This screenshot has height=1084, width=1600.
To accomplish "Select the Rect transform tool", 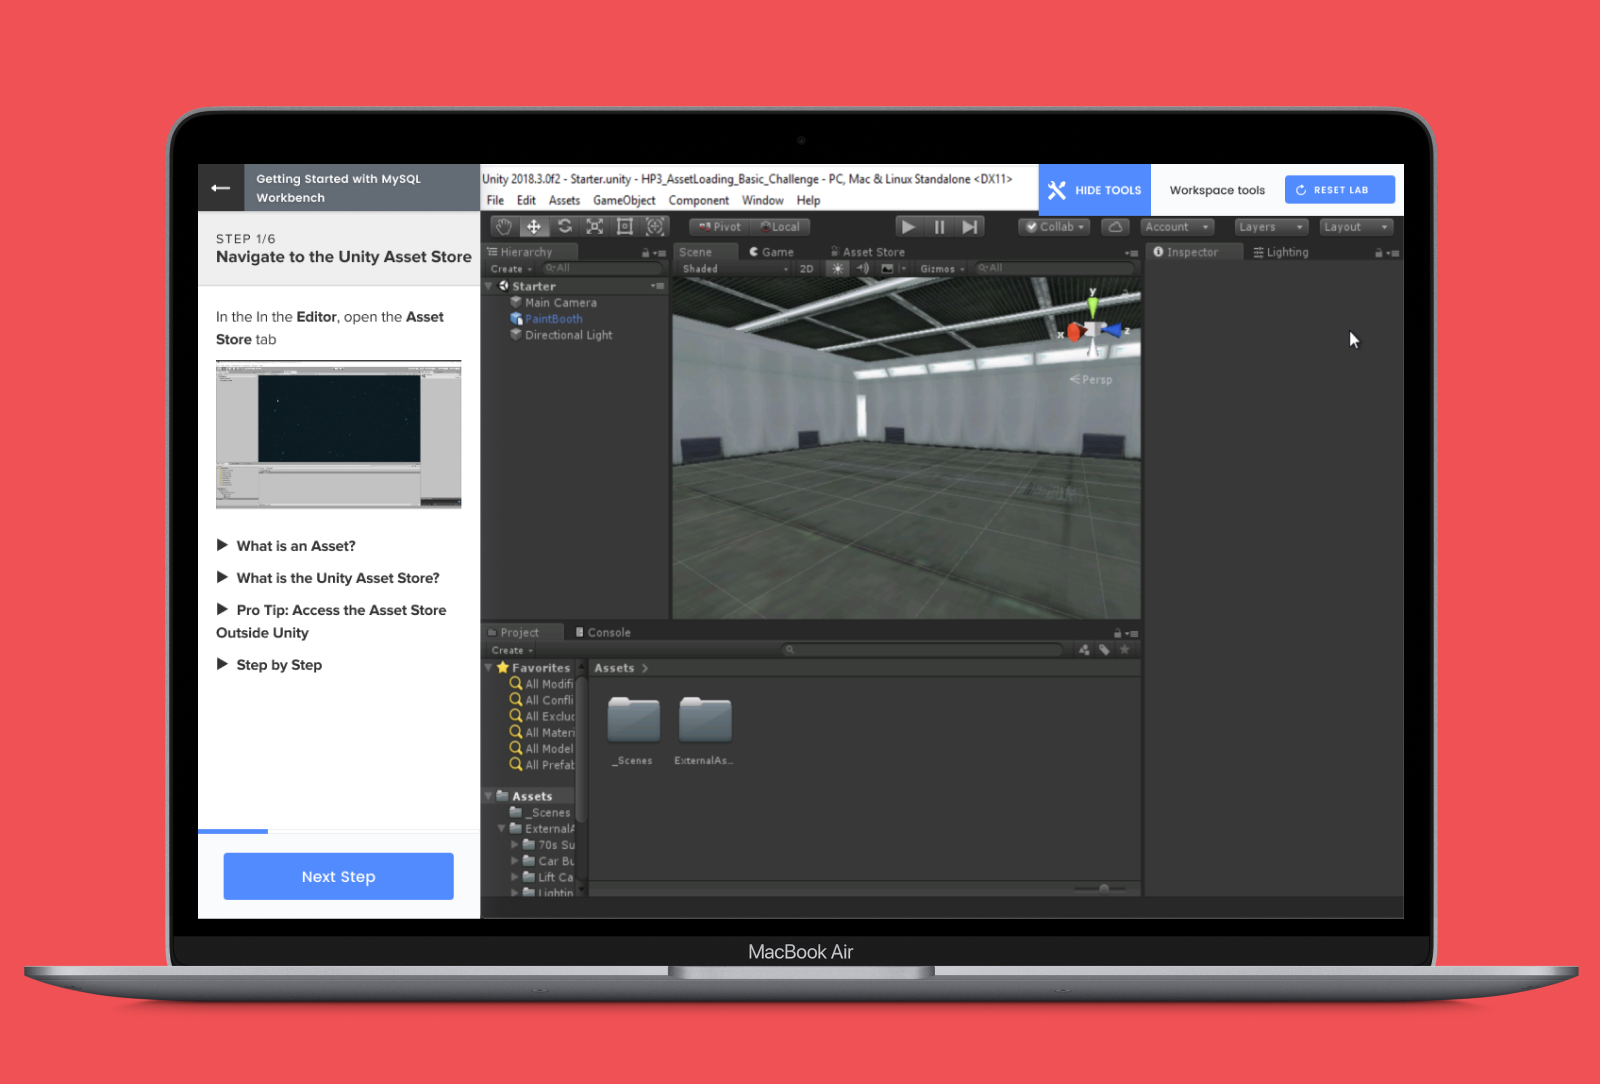I will point(624,227).
